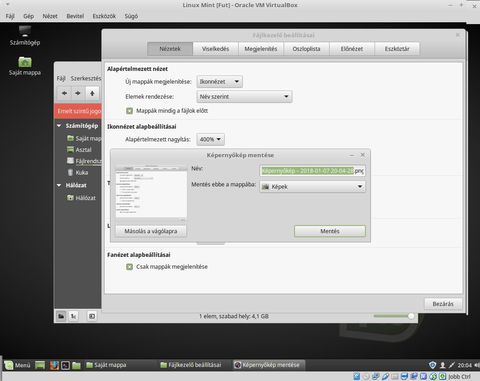The height and width of the screenshot is (381, 480).
Task: Select Asztal in the sidebar
Action: click(79, 150)
